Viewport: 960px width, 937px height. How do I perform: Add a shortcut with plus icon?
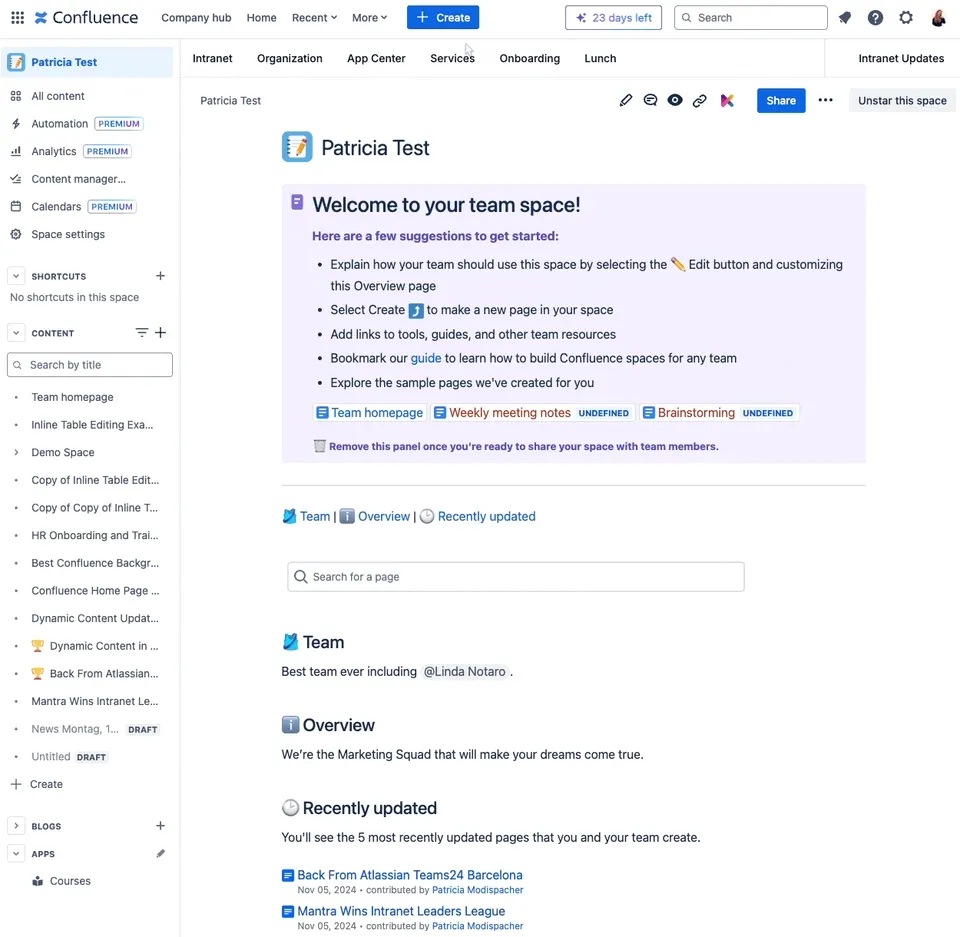160,276
